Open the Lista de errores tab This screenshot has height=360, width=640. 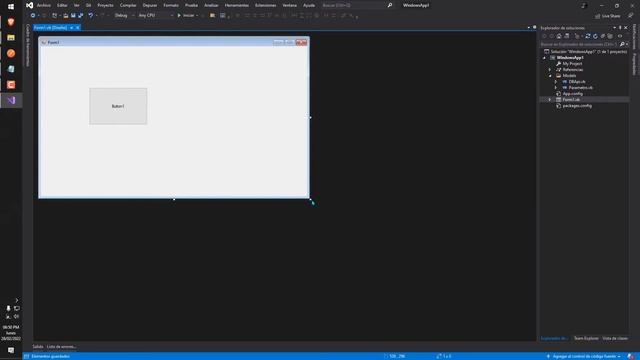point(61,347)
